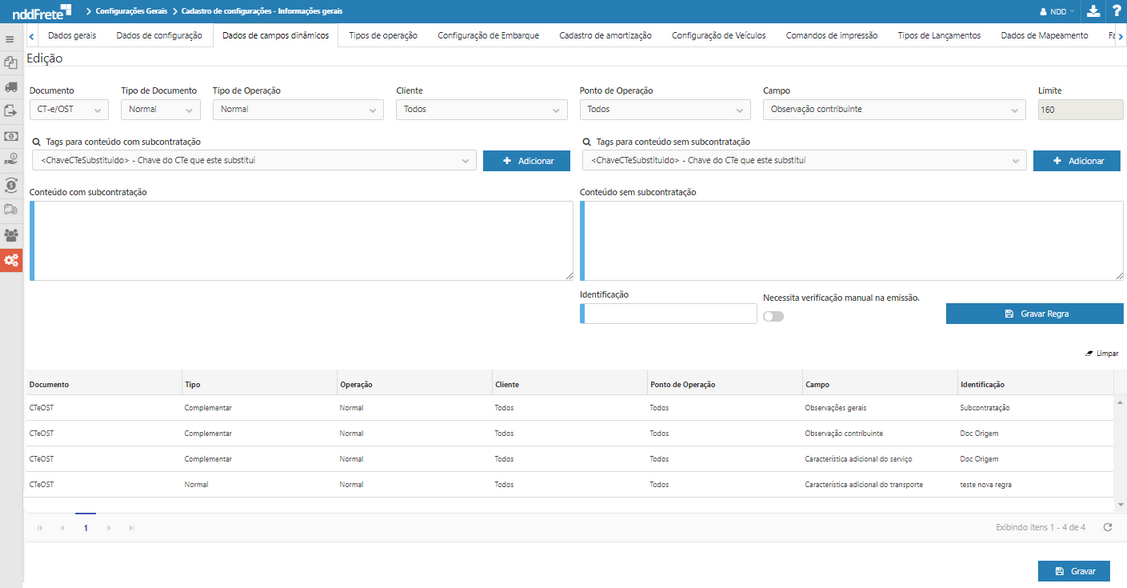Viewport: 1127px width, 588px height.
Task: Expand the Documento dropdown
Action: pyautogui.click(x=69, y=109)
